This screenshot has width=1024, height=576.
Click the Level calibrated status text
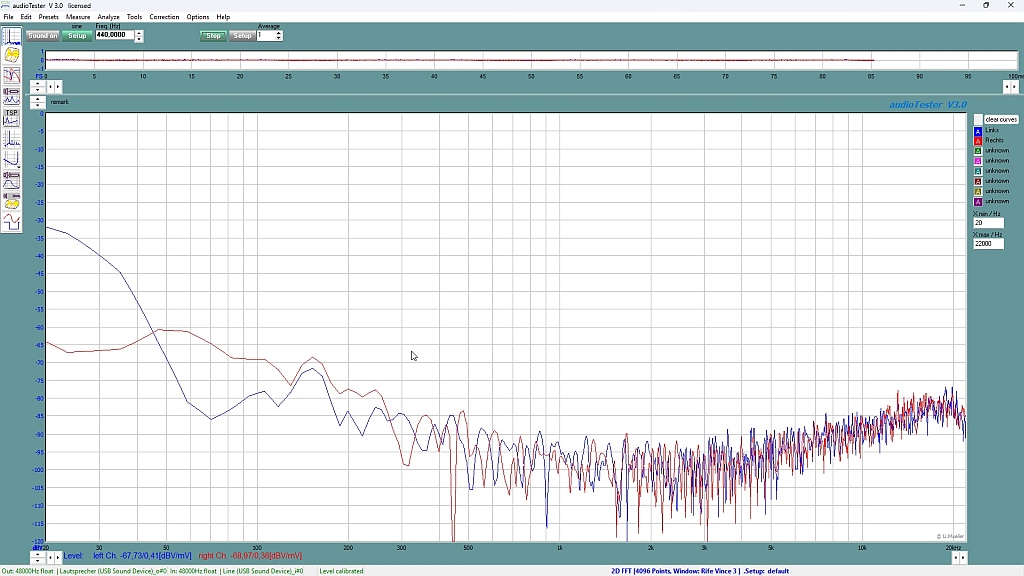(x=341, y=571)
